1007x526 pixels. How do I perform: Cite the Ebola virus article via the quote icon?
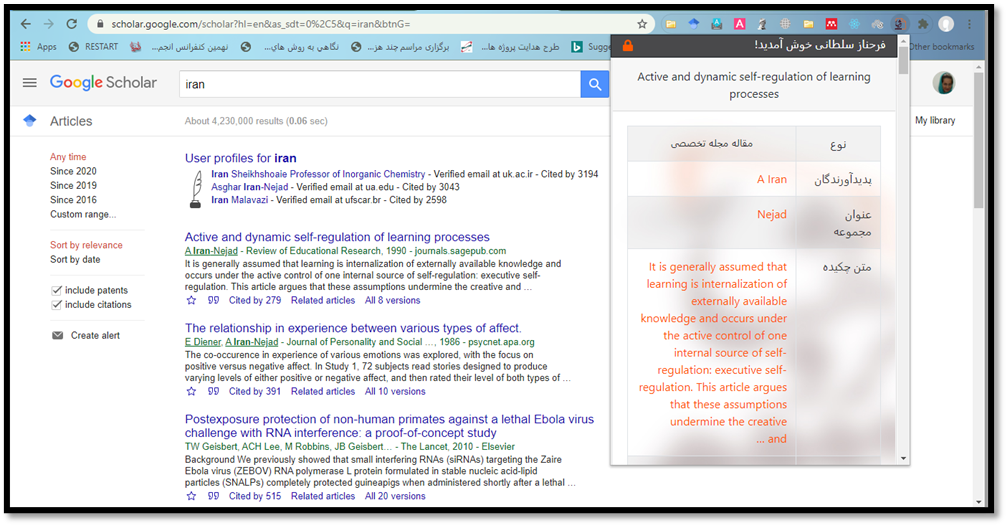(x=213, y=496)
